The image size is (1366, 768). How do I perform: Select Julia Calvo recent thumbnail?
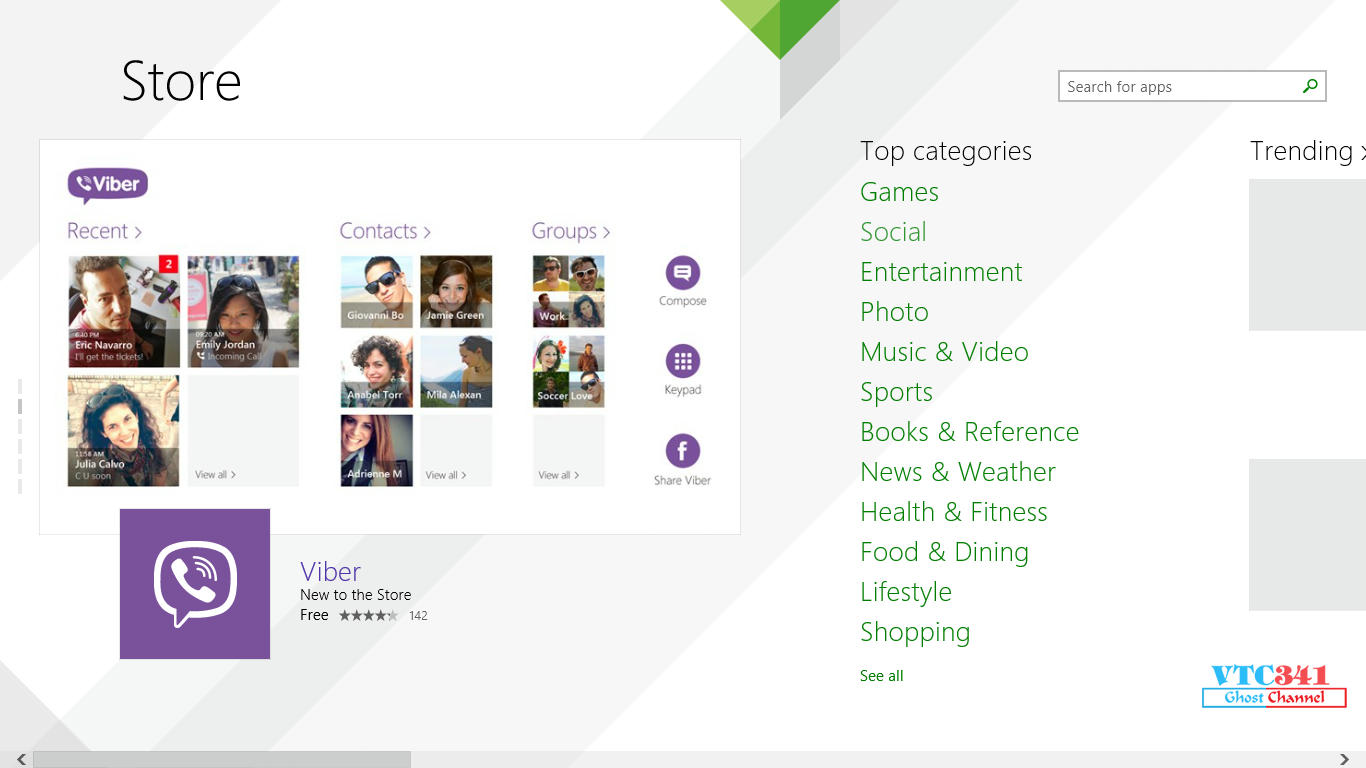coord(124,431)
